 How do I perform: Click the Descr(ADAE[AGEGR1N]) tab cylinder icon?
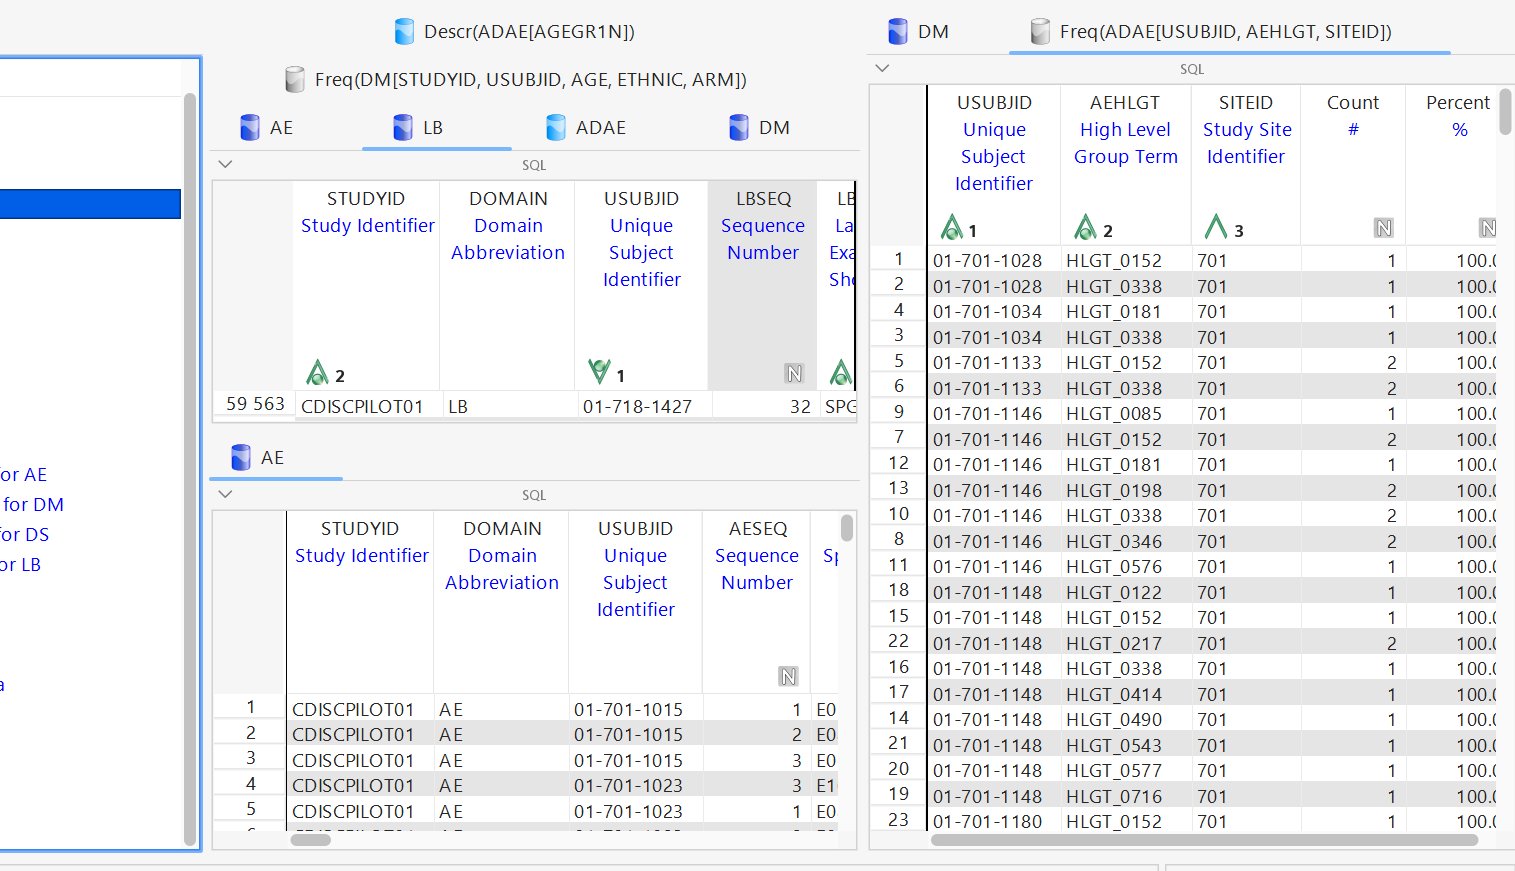click(404, 32)
